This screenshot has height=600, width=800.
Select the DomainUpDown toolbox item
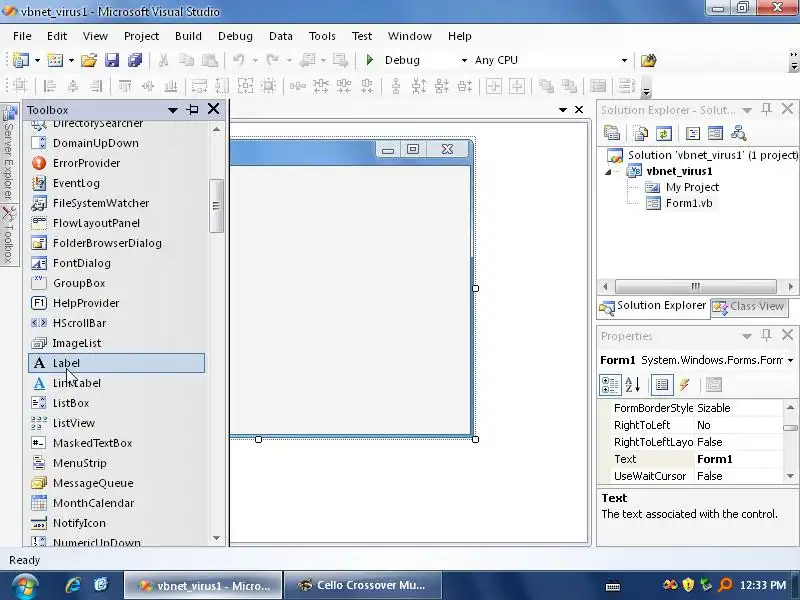pos(116,143)
